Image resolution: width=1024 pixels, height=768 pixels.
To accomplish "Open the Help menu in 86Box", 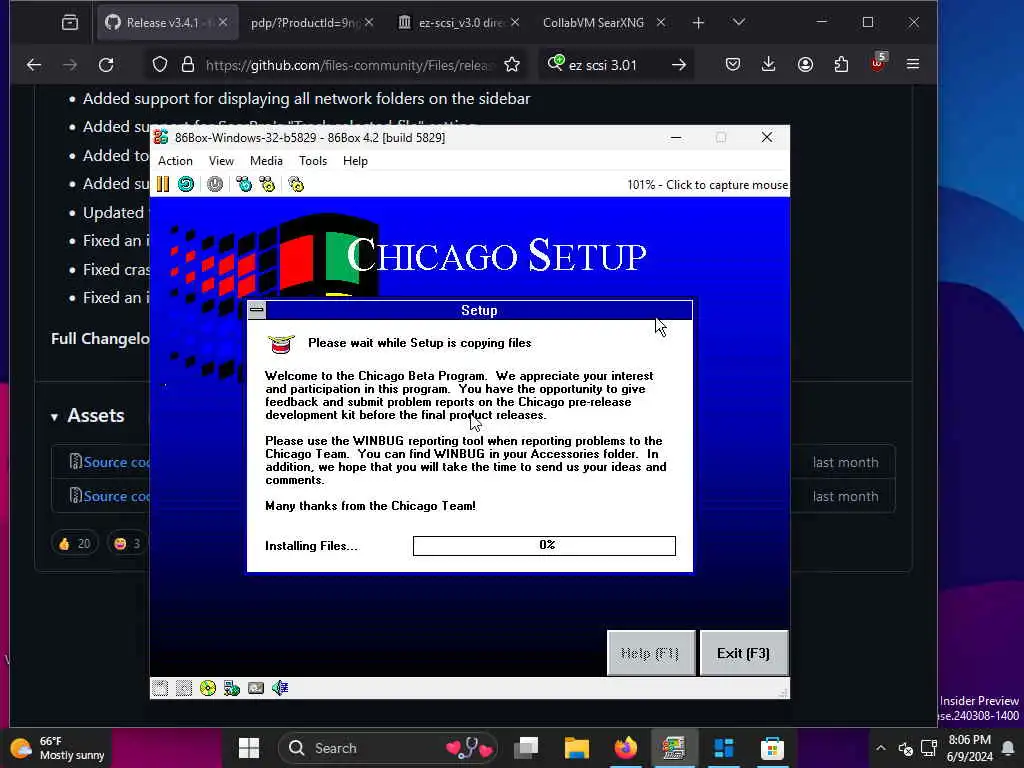I will [355, 161].
